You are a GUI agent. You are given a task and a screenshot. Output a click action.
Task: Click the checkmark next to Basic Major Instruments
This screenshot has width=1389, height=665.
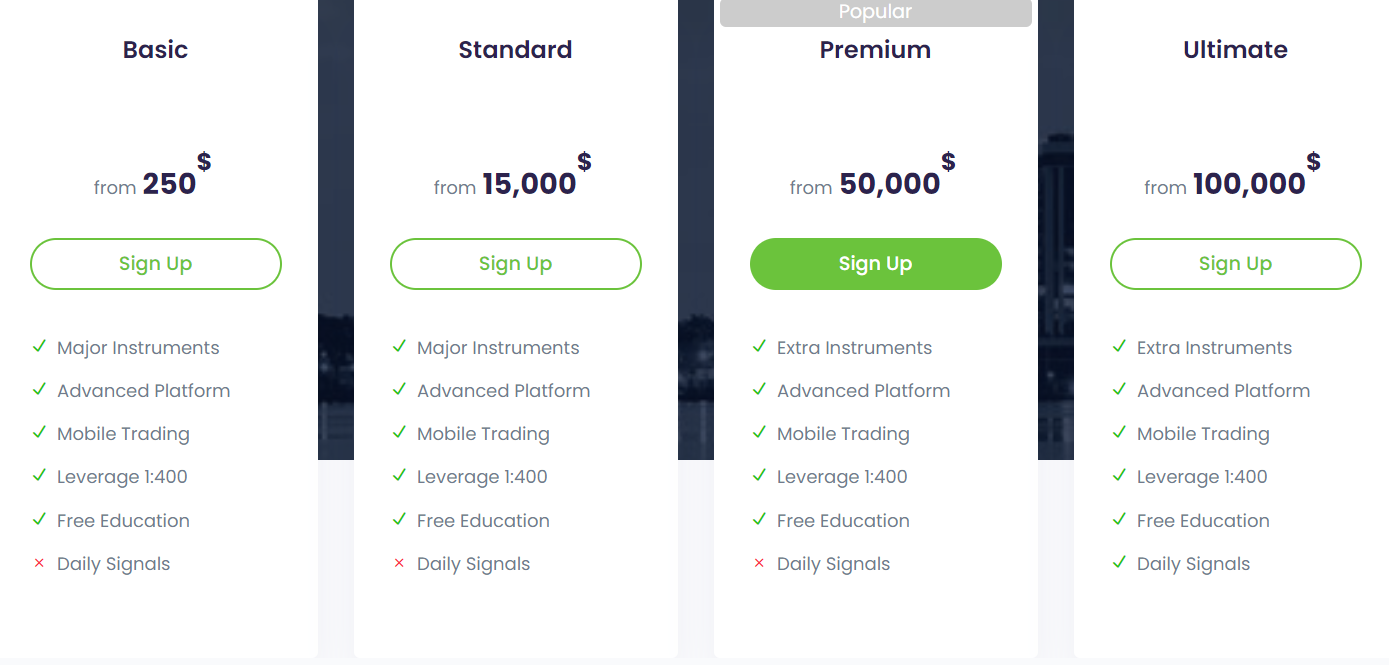[39, 347]
